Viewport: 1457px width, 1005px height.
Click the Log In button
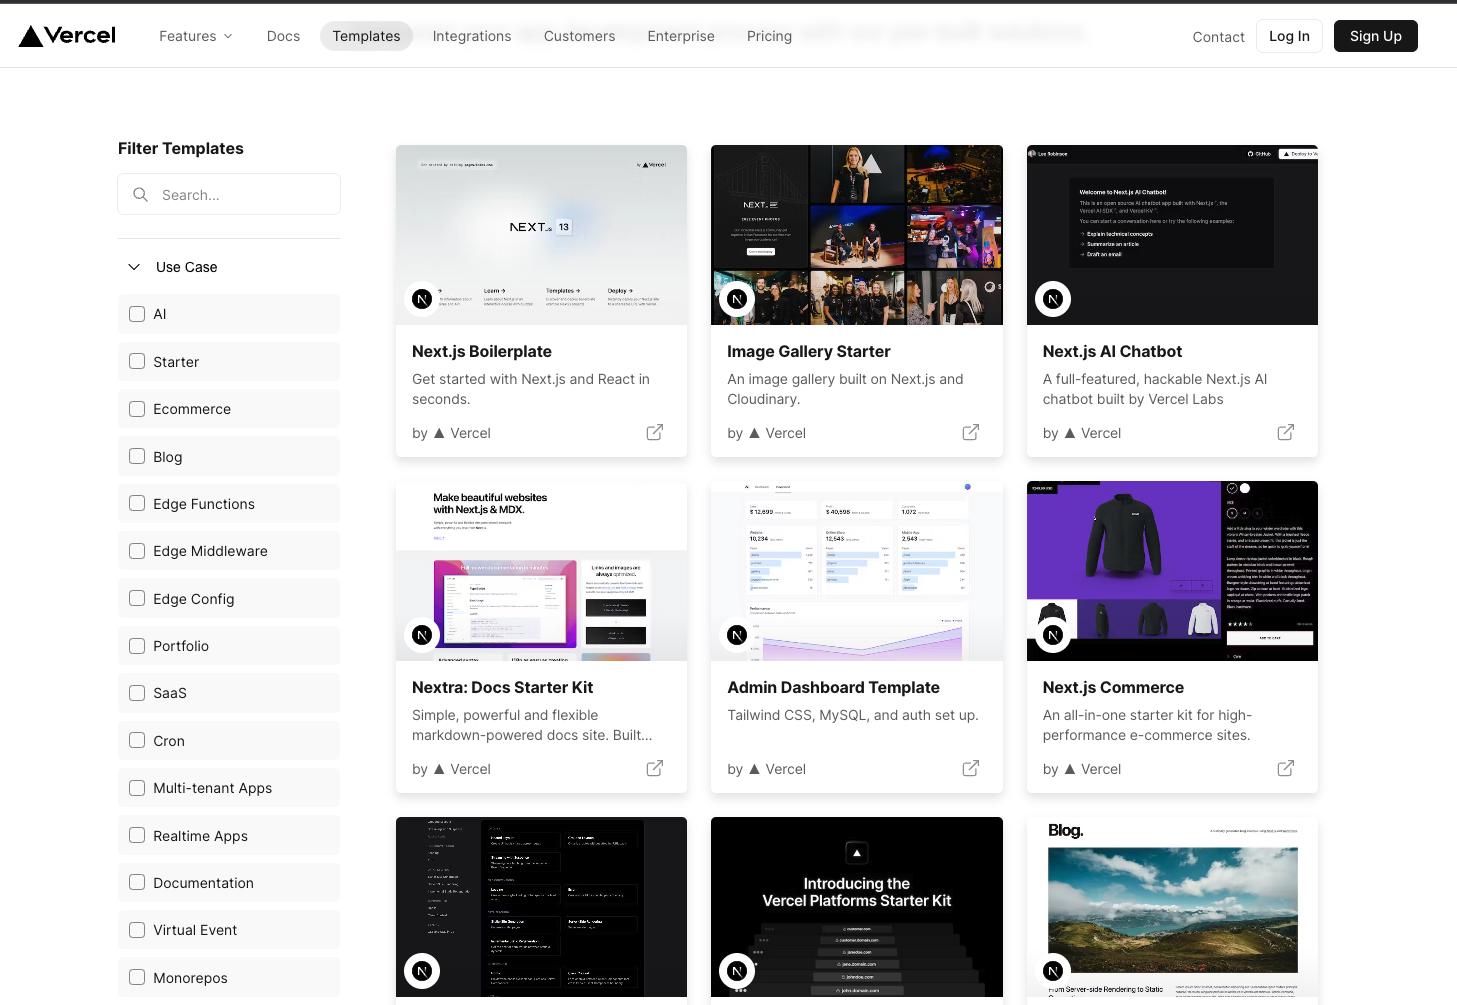point(1289,36)
